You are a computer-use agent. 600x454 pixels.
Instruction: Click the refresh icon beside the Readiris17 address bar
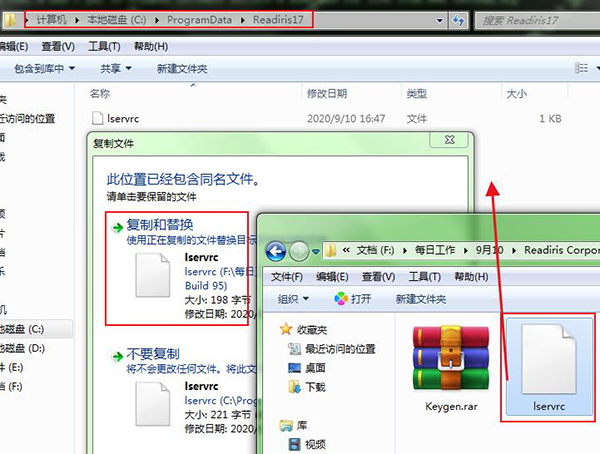pos(458,20)
